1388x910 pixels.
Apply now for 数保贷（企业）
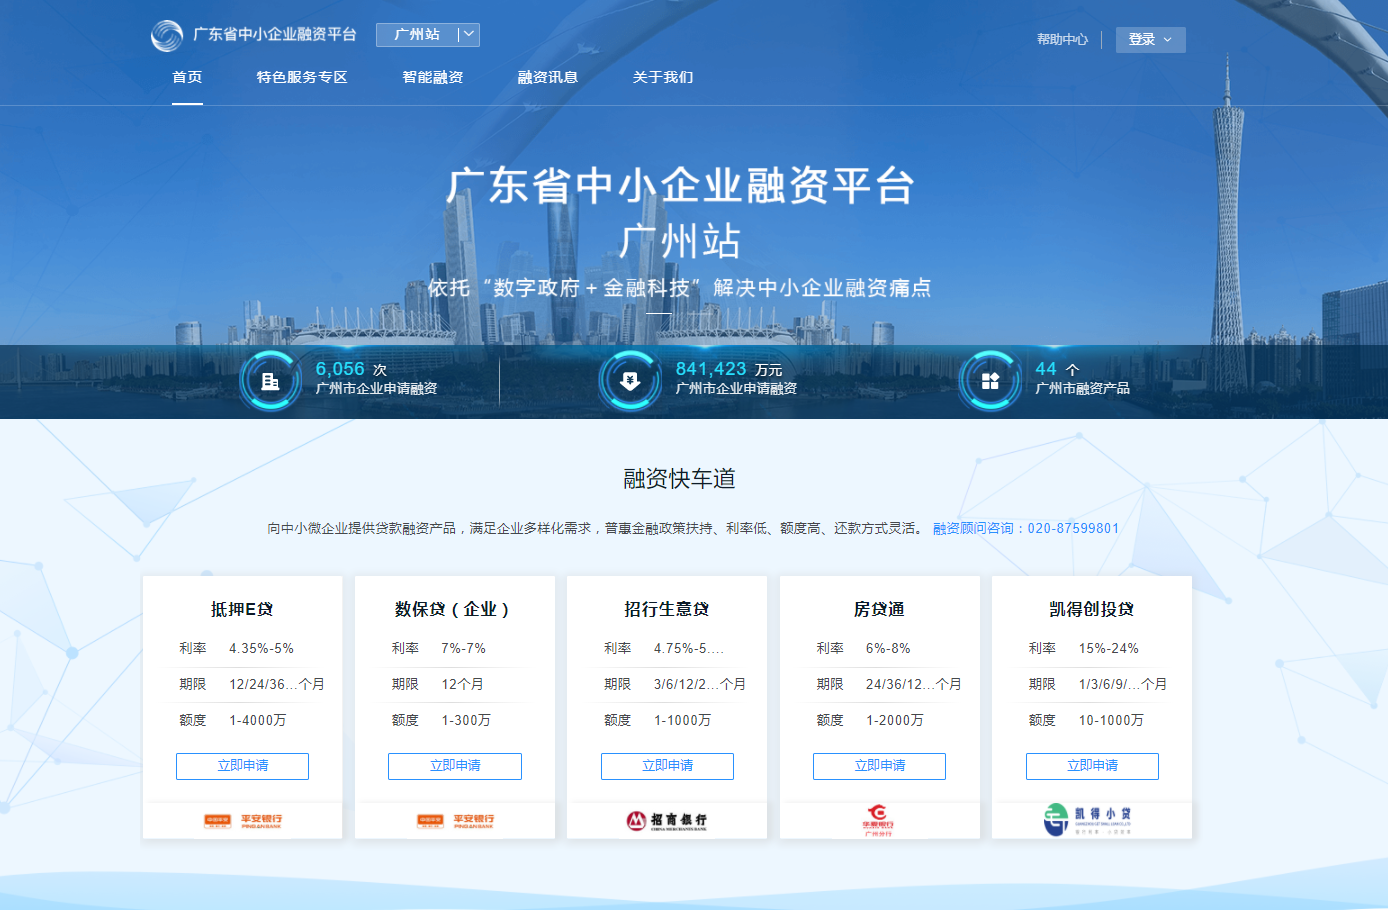coord(455,766)
